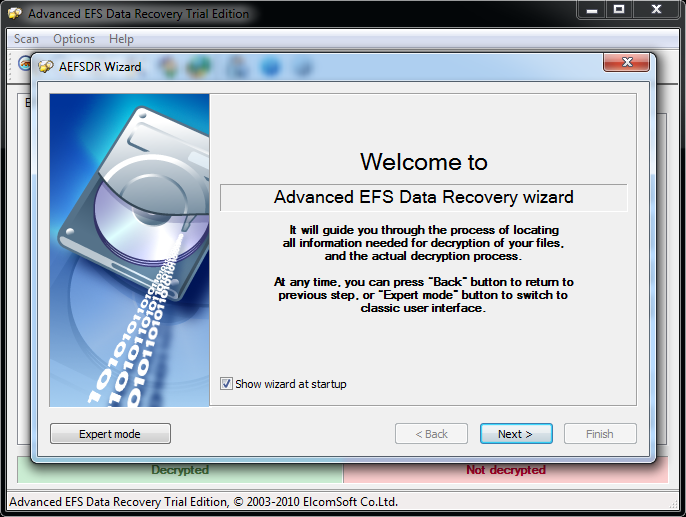Open the Help menu
This screenshot has width=686, height=517.
point(121,39)
